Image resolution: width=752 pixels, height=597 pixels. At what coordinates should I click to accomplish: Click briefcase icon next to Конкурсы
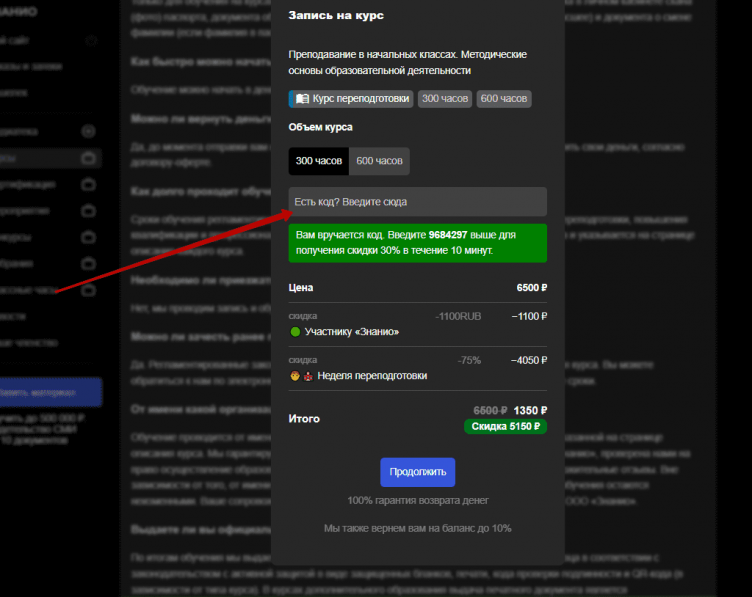pyautogui.click(x=89, y=237)
